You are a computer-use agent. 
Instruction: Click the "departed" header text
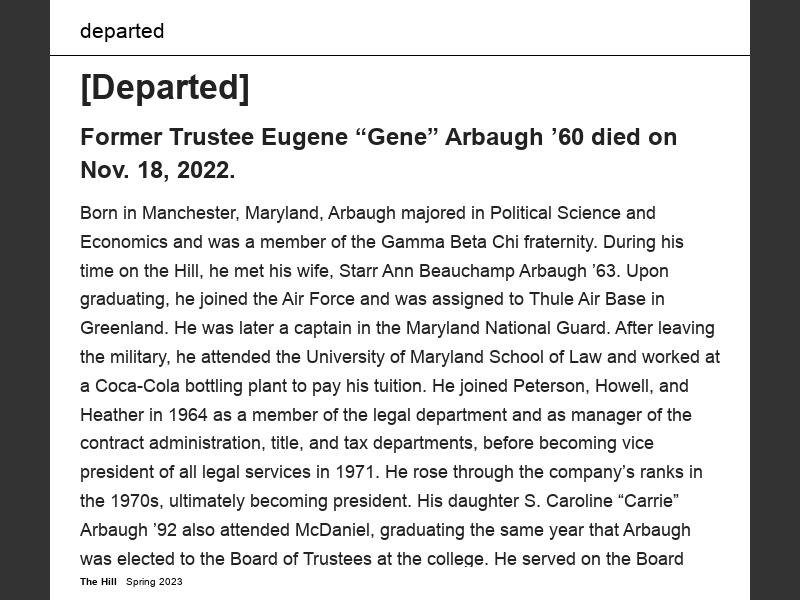coord(122,31)
